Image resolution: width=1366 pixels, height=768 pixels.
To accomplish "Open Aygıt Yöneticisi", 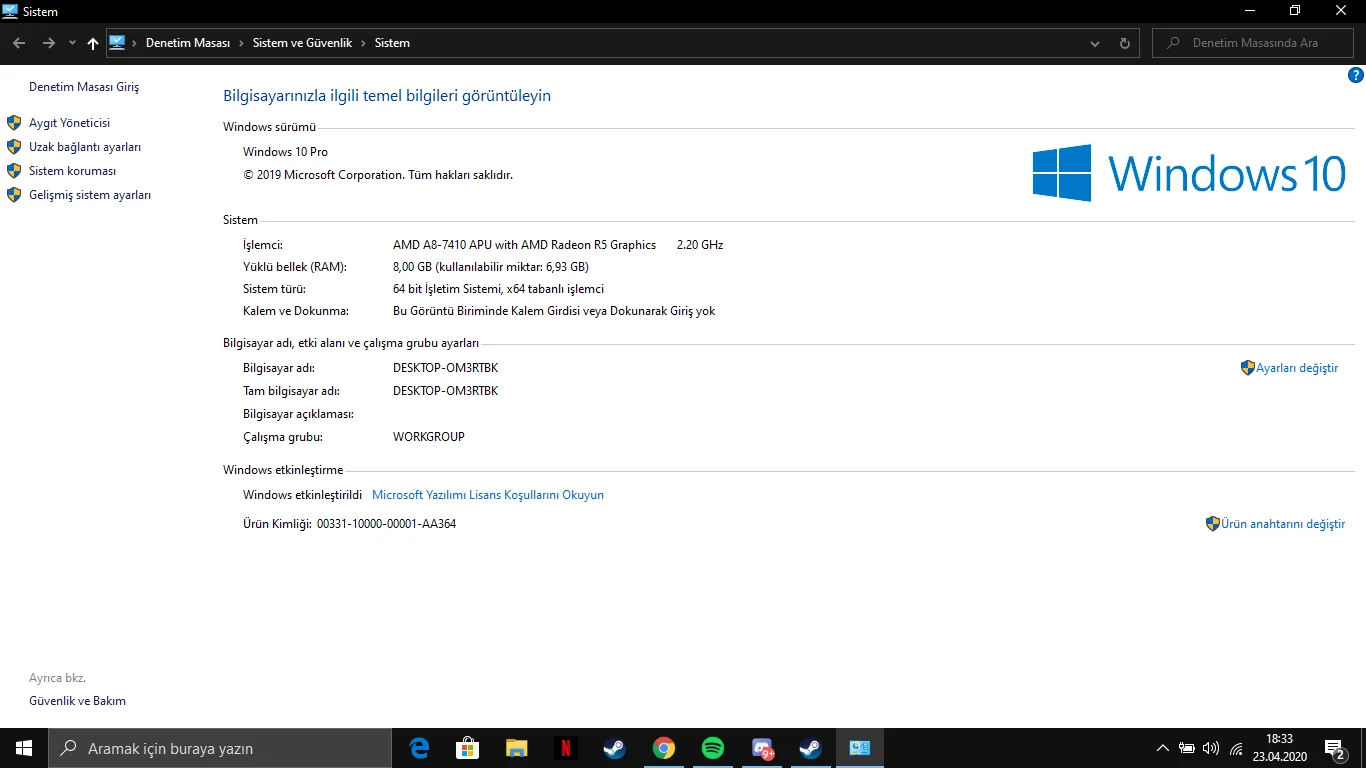I will coord(69,123).
